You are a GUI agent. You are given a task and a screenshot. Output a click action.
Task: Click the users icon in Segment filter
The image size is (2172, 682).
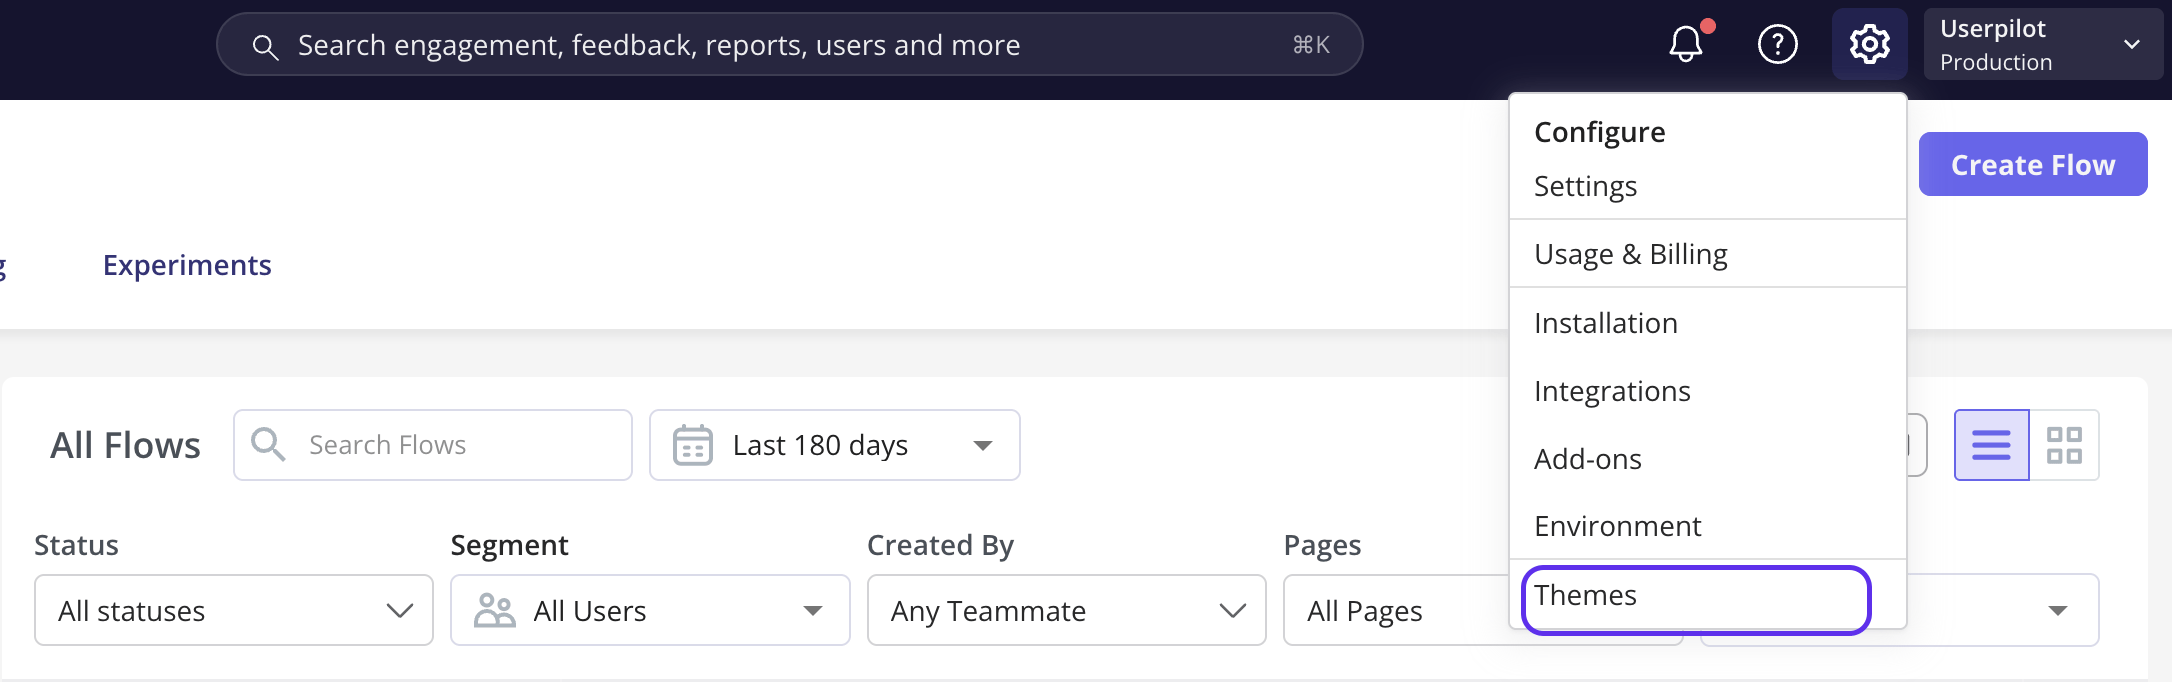click(x=494, y=610)
